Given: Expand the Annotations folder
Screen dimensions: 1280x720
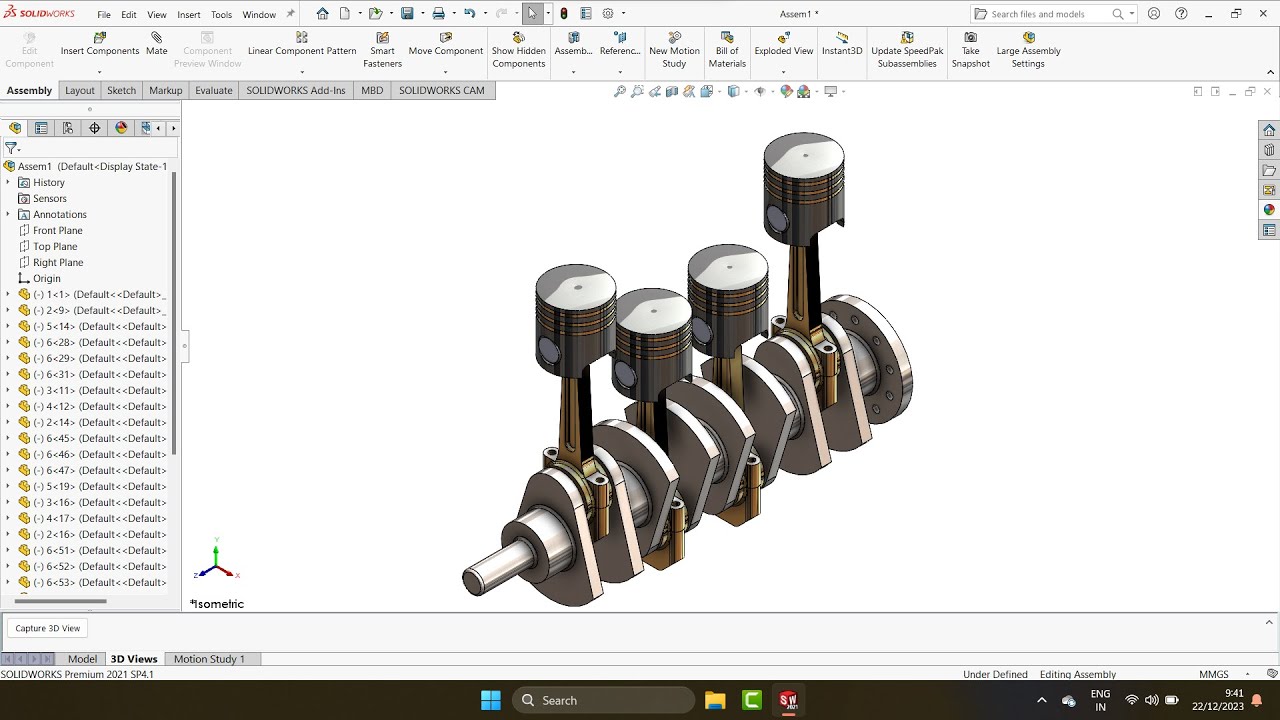Looking at the screenshot, I should click(8, 214).
